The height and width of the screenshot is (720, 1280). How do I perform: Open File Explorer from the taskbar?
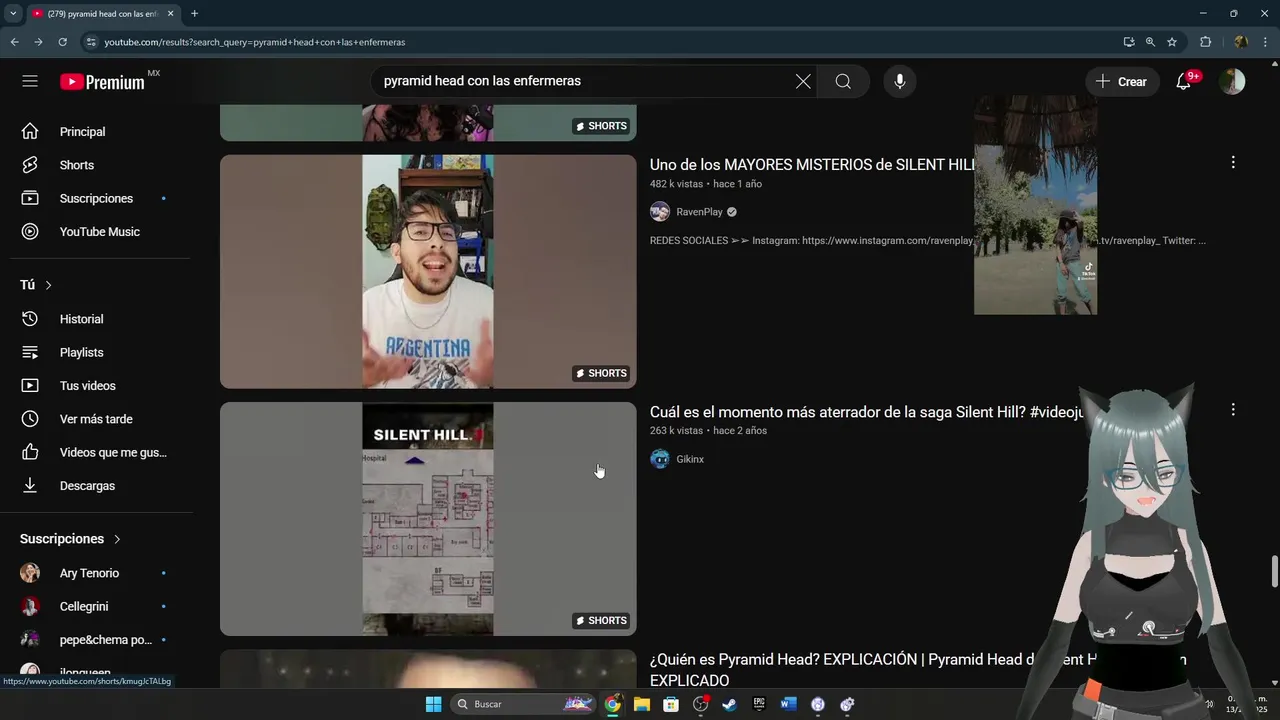tap(642, 704)
